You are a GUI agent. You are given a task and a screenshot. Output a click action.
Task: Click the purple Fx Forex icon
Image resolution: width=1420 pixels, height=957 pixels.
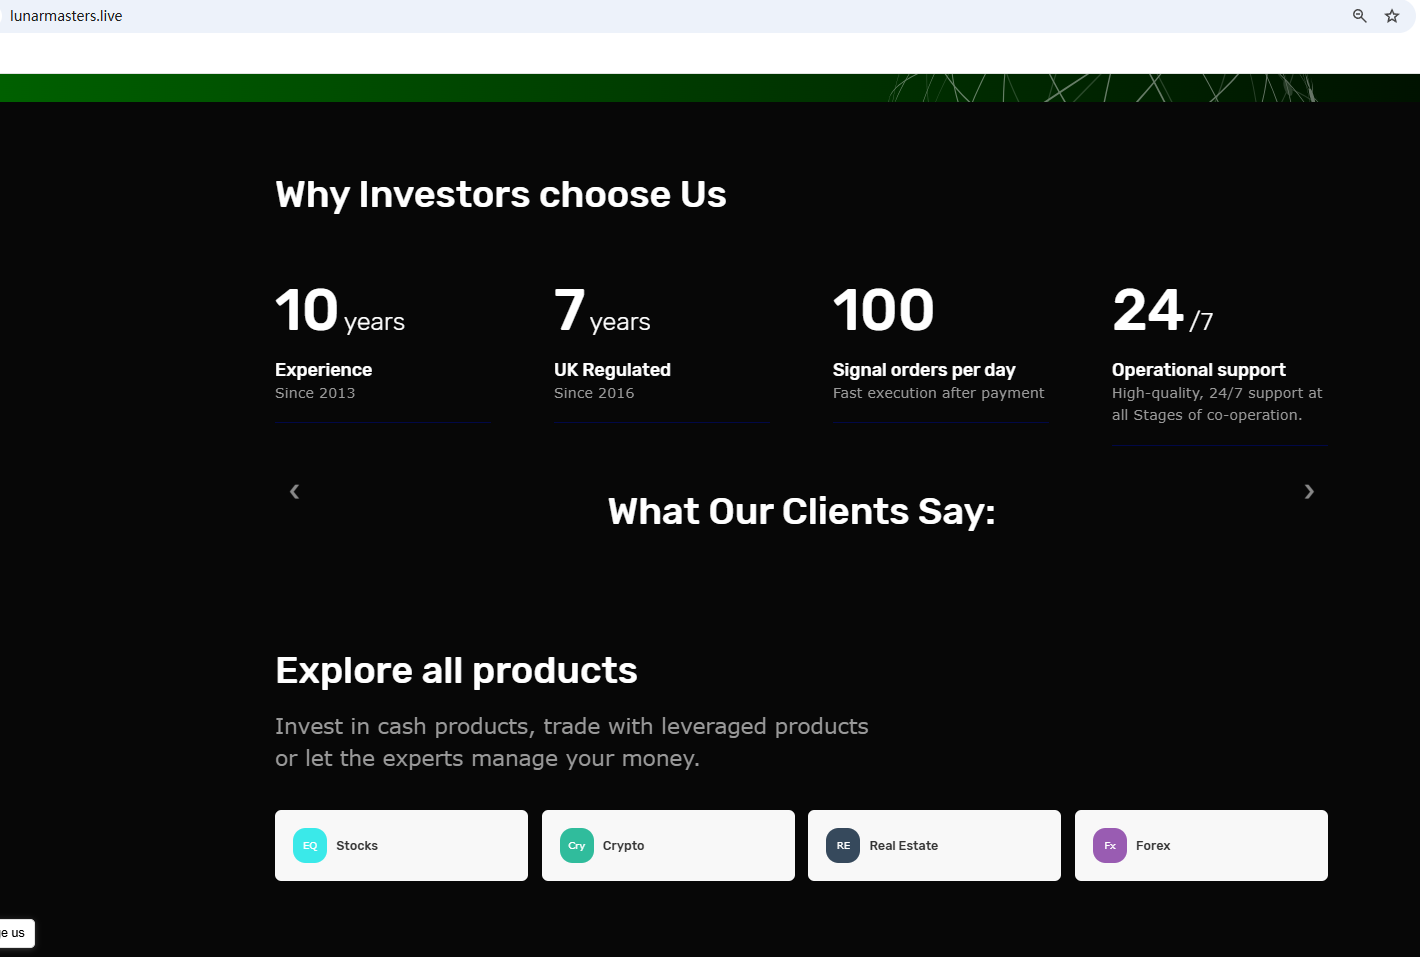tap(1110, 845)
